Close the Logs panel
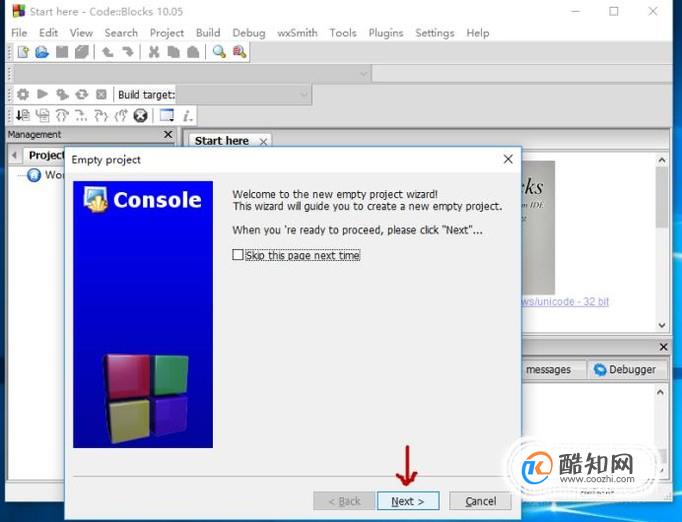This screenshot has width=682, height=522. (x=663, y=347)
